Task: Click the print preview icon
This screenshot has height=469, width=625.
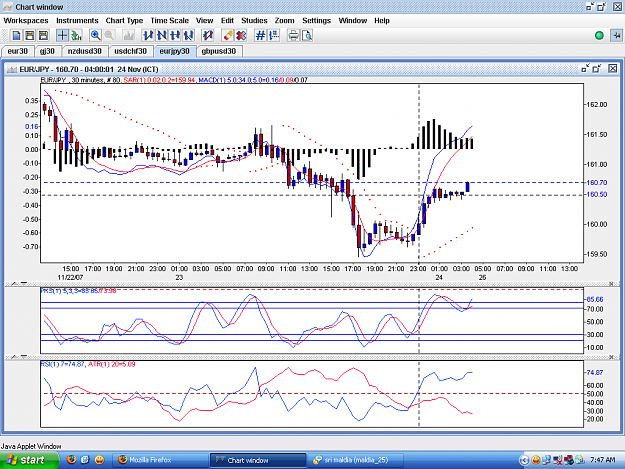Action: [307, 36]
